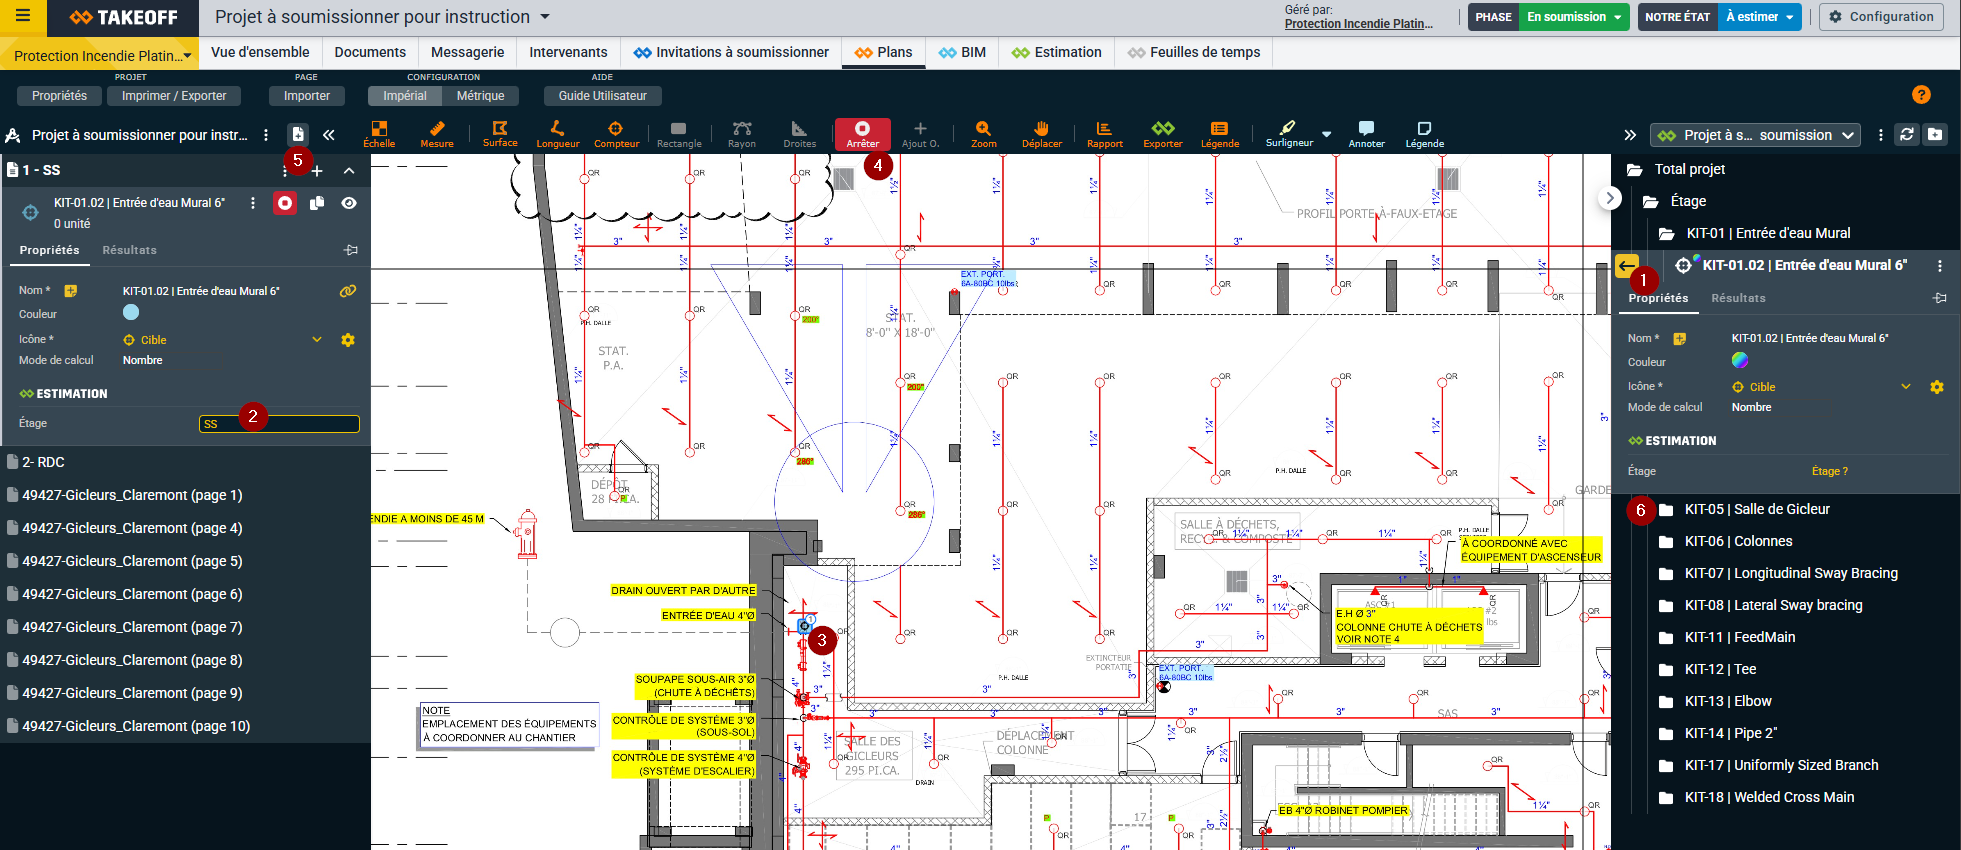Choose the Longueur length tool

557,134
